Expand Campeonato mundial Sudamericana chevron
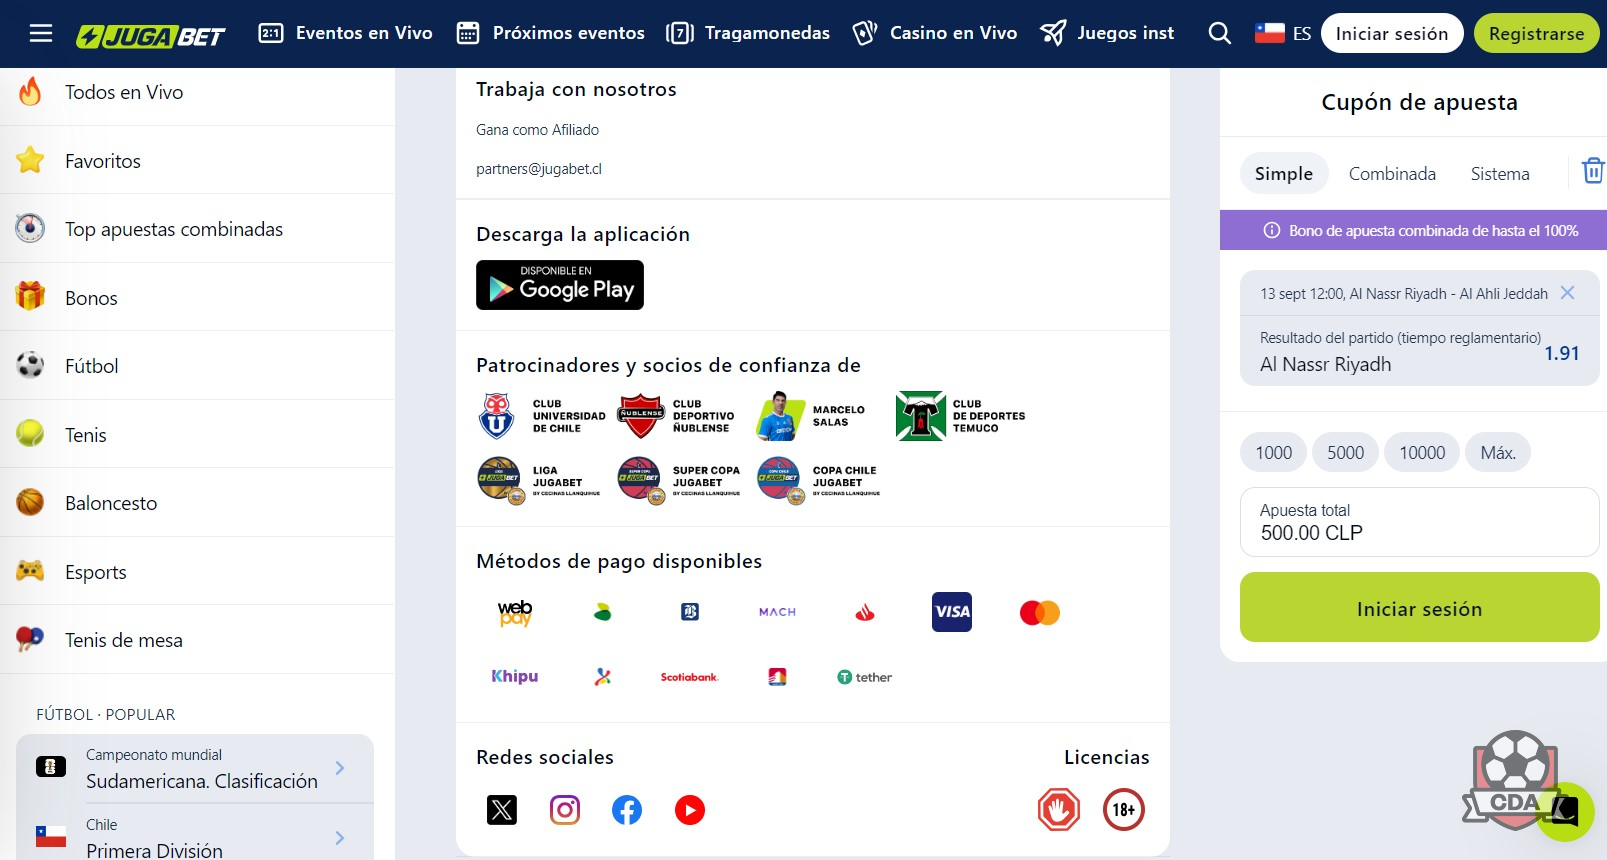This screenshot has height=860, width=1607. 340,768
